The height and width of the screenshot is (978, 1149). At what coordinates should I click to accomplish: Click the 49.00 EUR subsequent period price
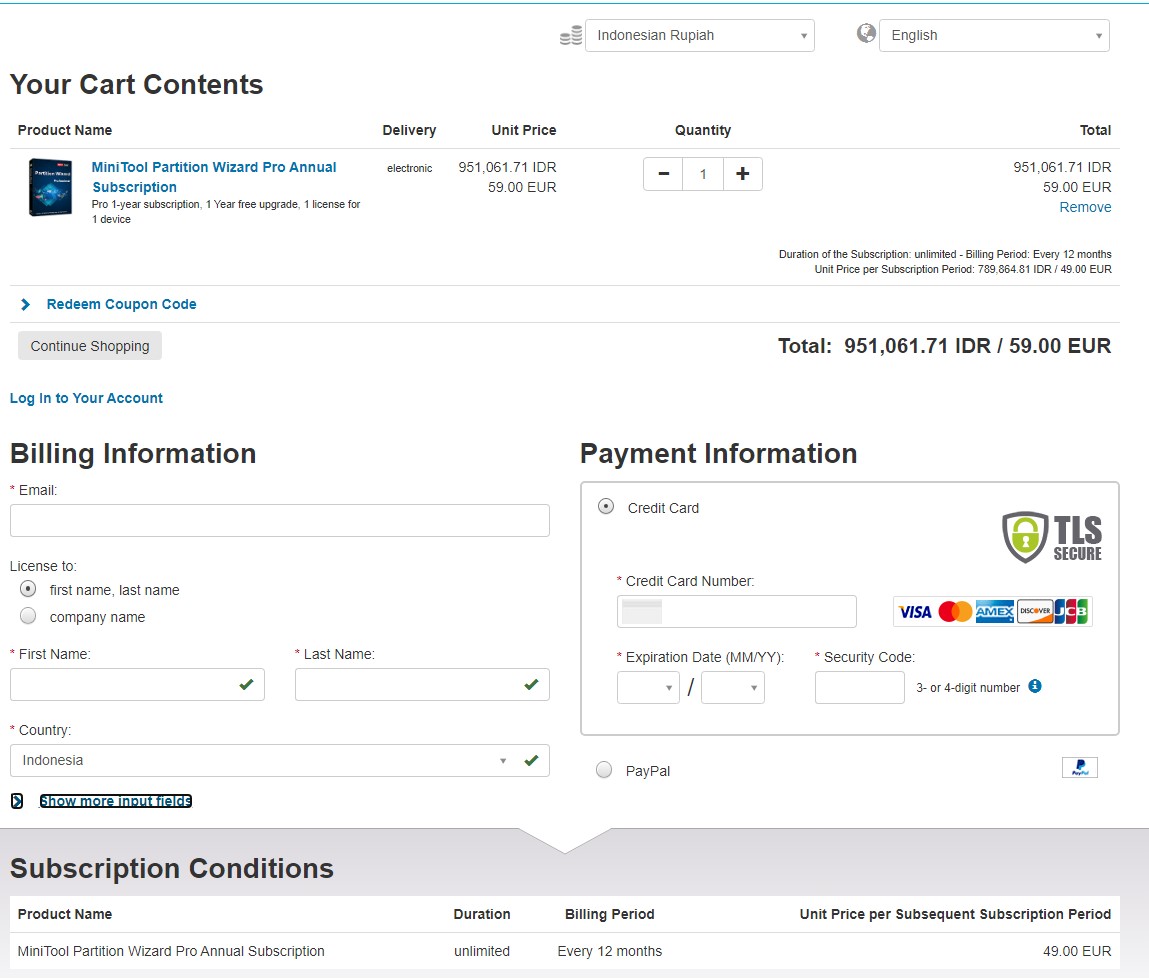pos(1077,951)
